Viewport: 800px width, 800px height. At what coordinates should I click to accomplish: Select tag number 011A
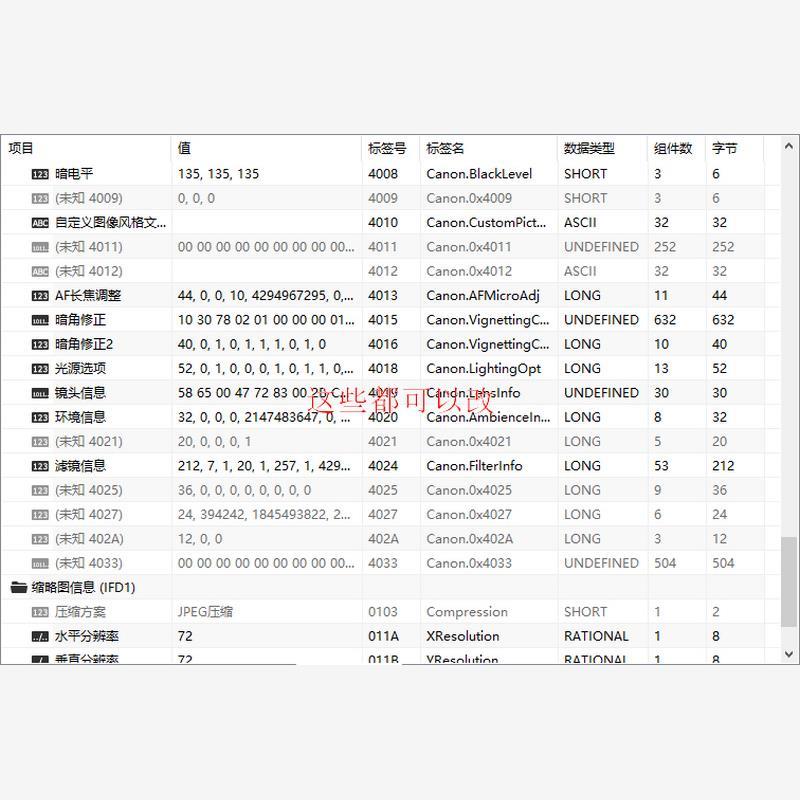click(x=383, y=636)
